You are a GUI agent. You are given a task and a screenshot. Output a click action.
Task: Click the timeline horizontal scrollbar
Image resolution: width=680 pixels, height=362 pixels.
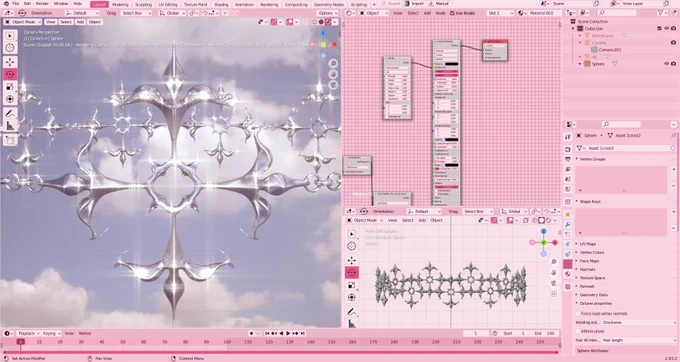280,352
